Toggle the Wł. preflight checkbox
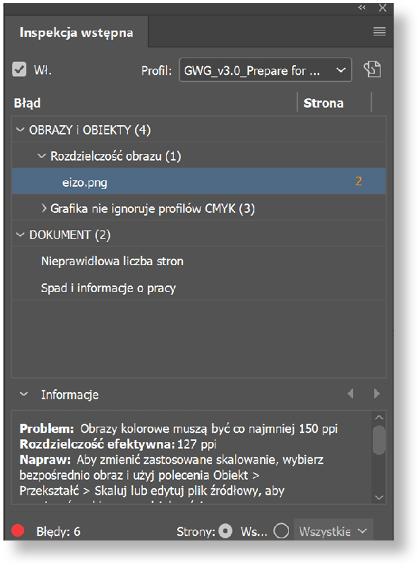Viewport: 420px width, 567px height. (x=19, y=69)
